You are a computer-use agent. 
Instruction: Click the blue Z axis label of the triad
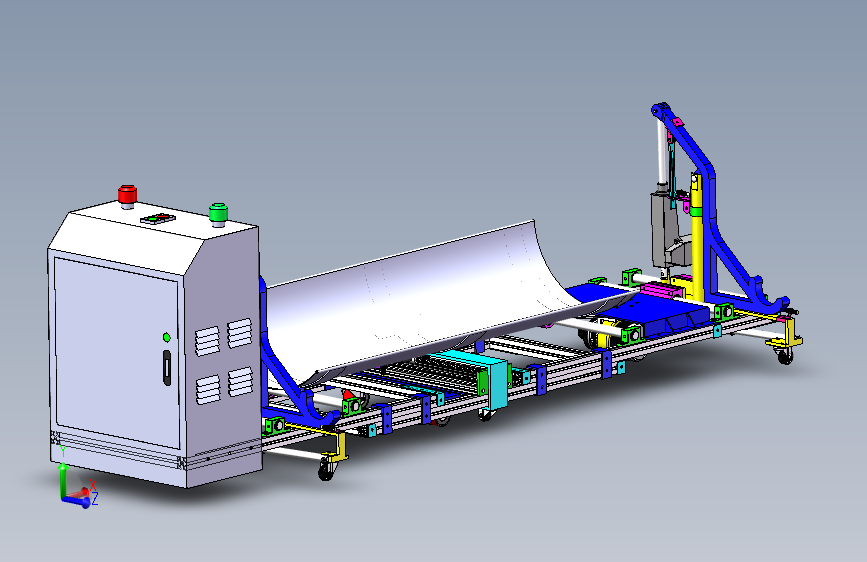[x=95, y=500]
